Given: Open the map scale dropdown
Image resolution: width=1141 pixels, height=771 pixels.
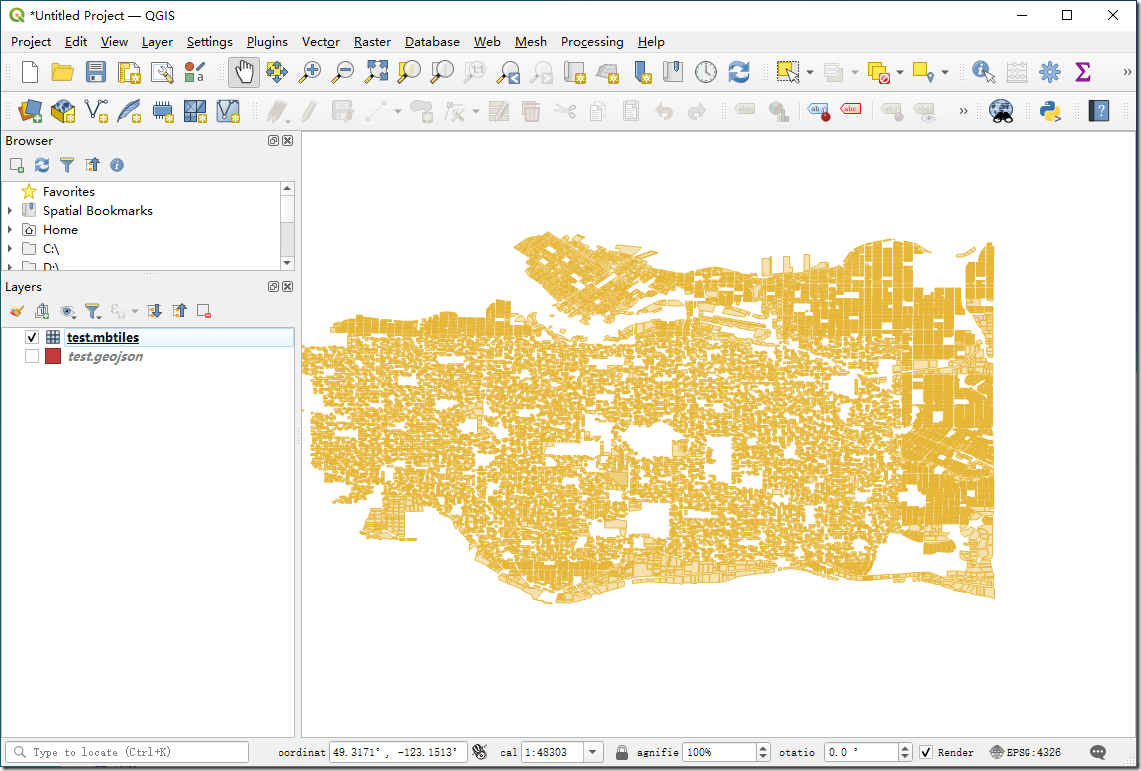Looking at the screenshot, I should pyautogui.click(x=593, y=752).
